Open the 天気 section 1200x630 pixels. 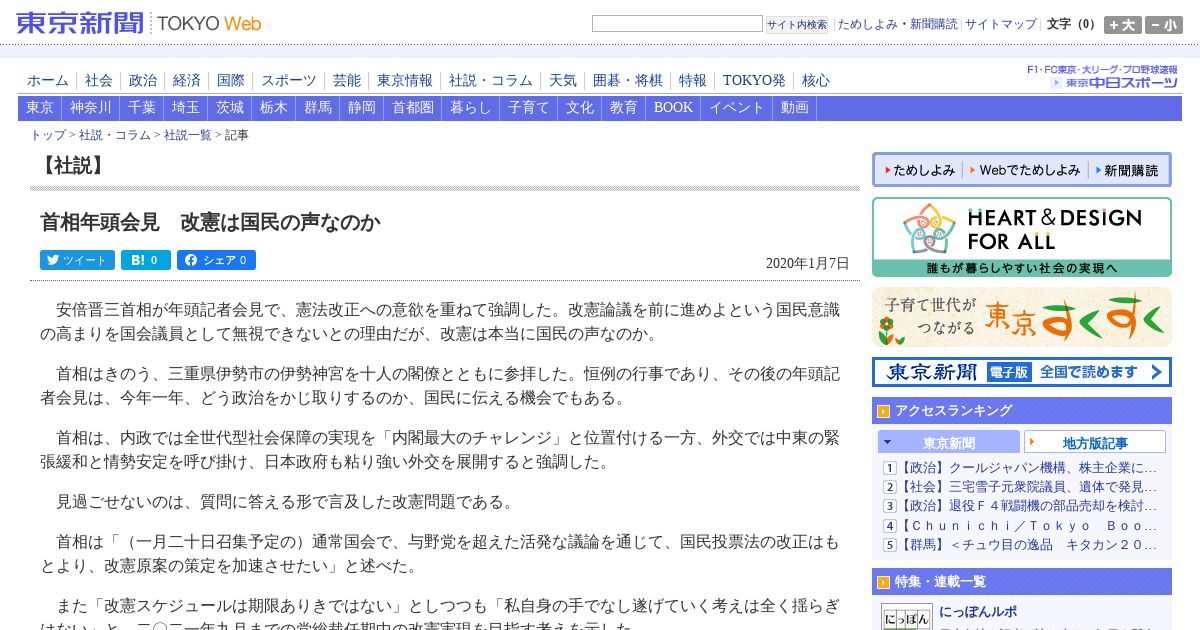563,81
